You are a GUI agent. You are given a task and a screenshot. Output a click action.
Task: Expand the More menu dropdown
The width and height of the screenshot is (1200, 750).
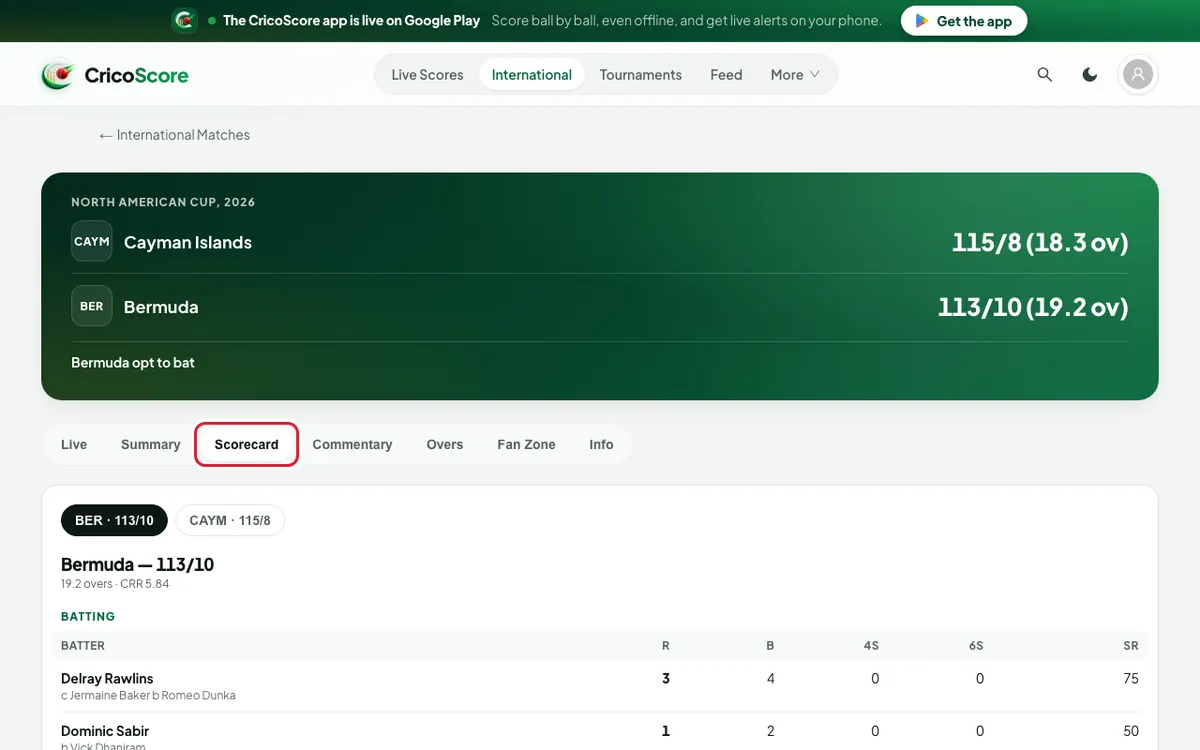(x=795, y=75)
